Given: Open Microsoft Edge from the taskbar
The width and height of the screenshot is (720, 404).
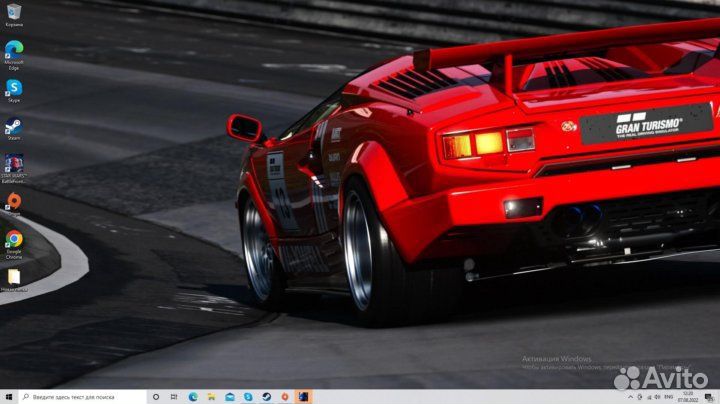Looking at the screenshot, I should pyautogui.click(x=194, y=397).
